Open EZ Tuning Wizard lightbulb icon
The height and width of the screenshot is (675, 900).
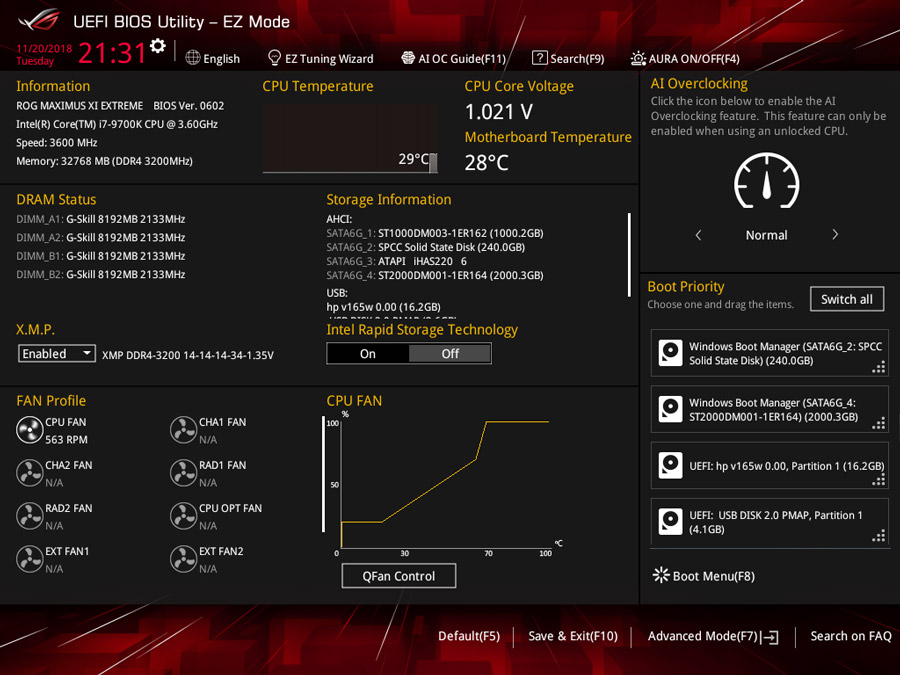coord(274,58)
